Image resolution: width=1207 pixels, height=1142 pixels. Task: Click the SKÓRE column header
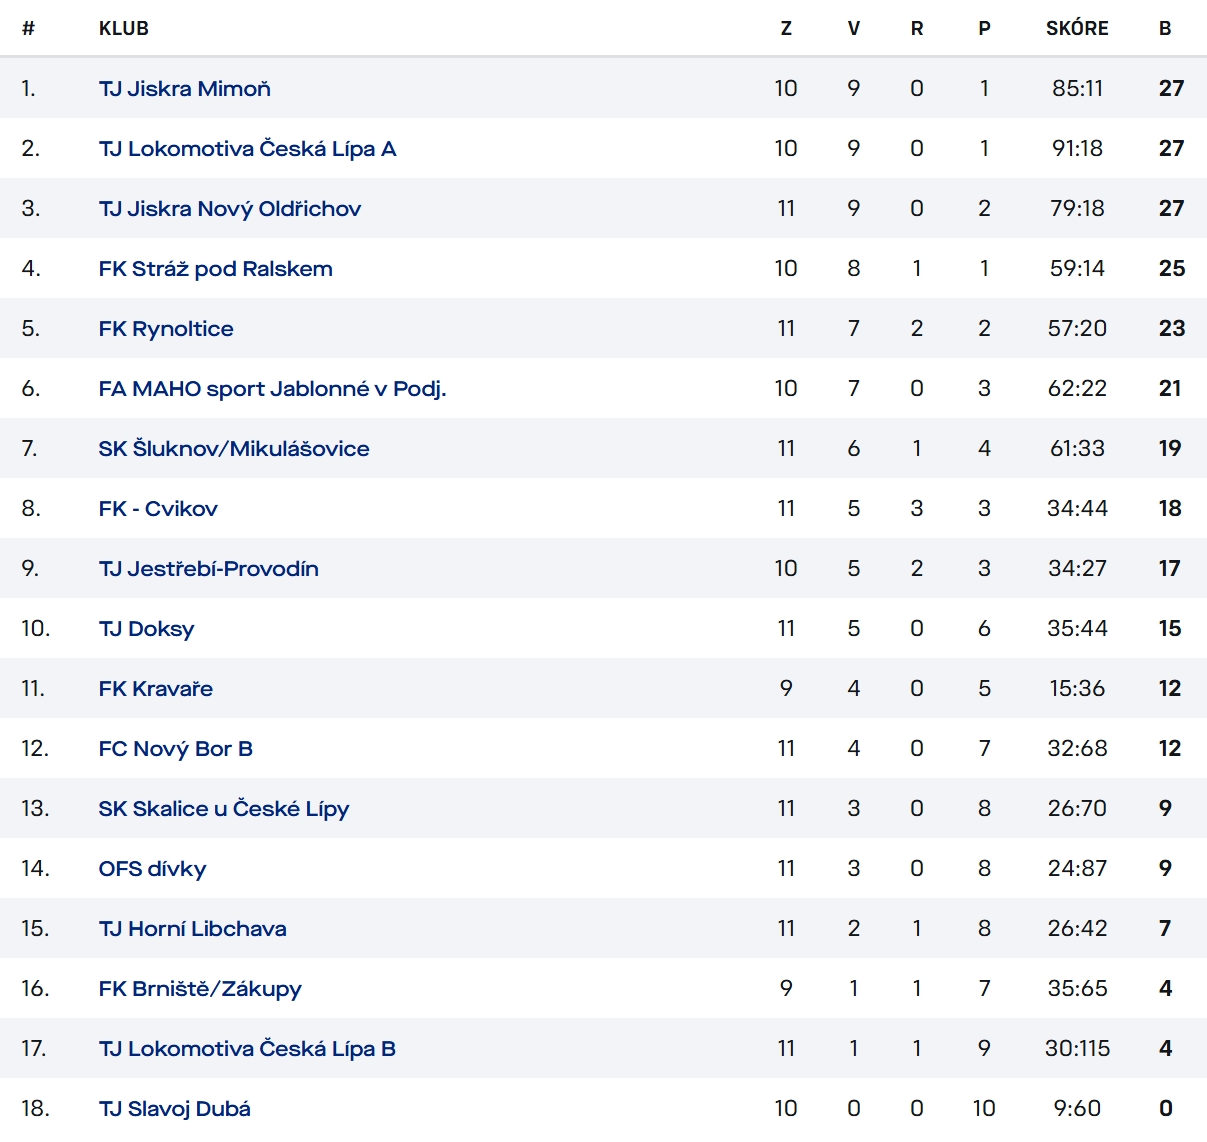[x=1077, y=29]
